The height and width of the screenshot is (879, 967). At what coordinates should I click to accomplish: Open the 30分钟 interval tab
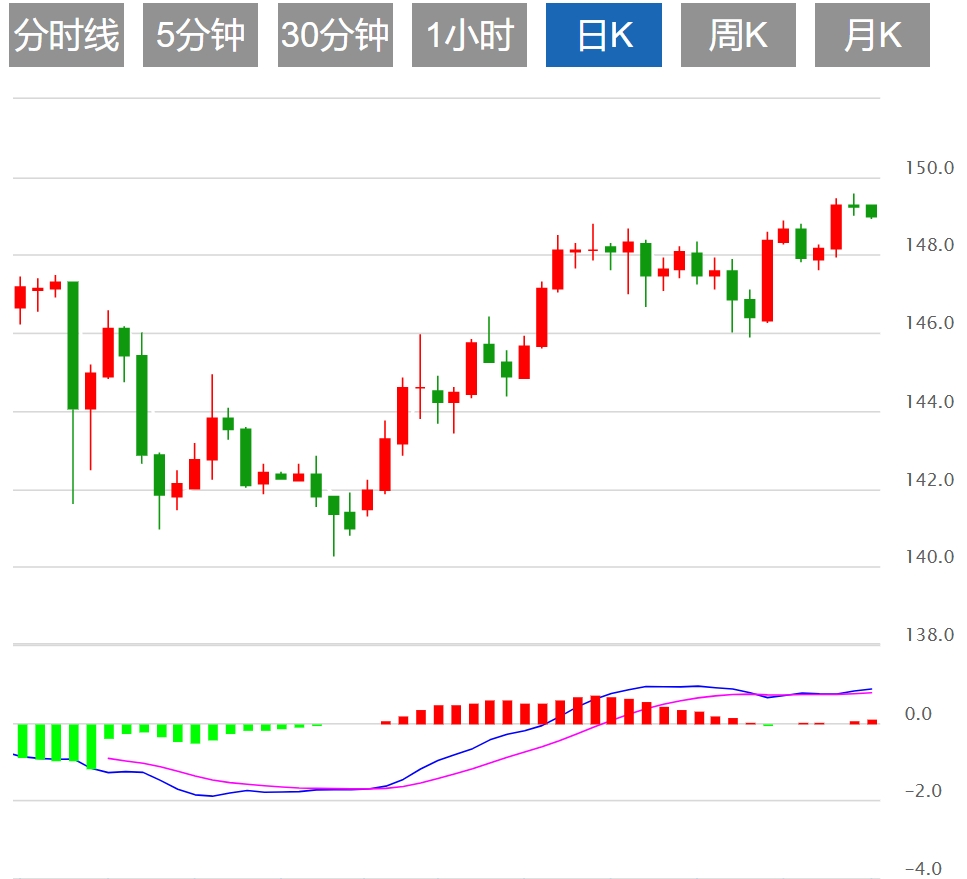335,35
